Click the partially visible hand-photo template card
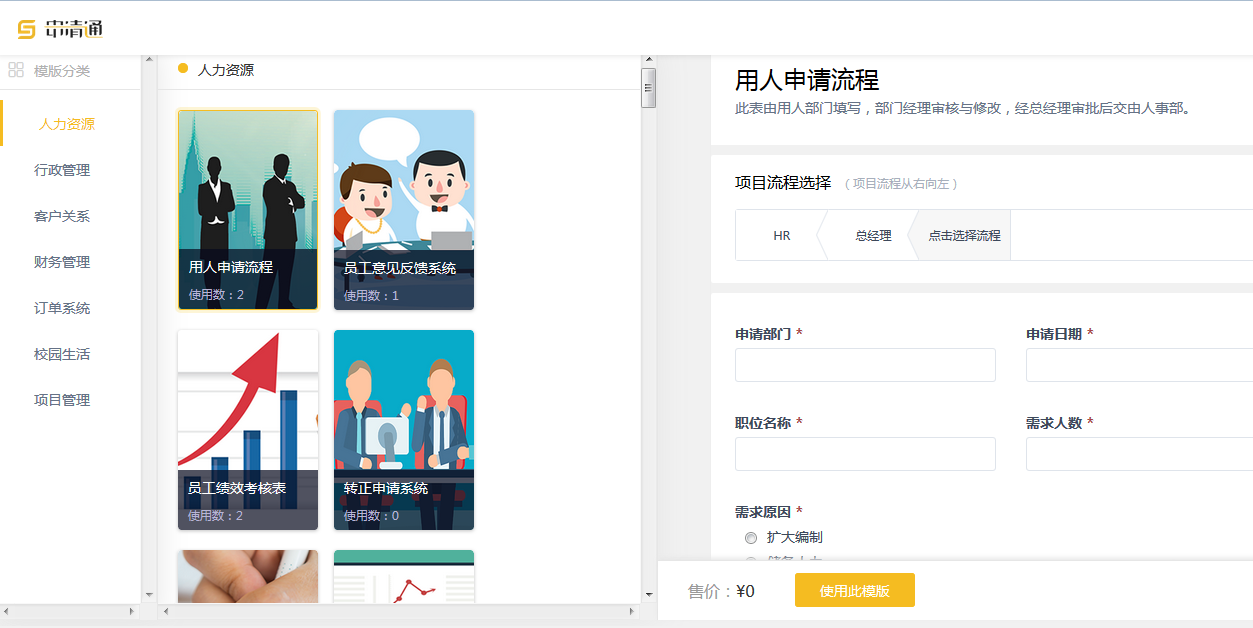This screenshot has height=628, width=1253. pyautogui.click(x=248, y=577)
